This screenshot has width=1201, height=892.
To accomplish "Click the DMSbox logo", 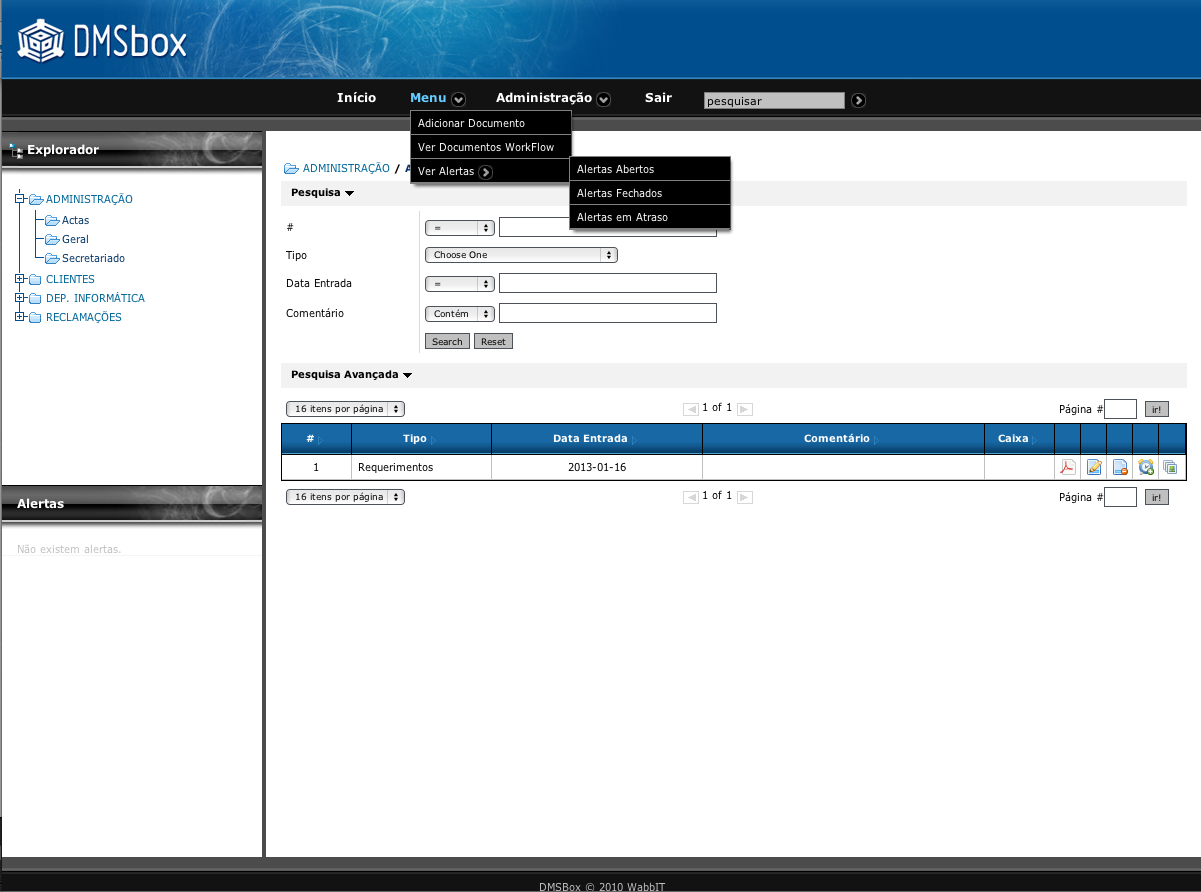I will point(102,41).
